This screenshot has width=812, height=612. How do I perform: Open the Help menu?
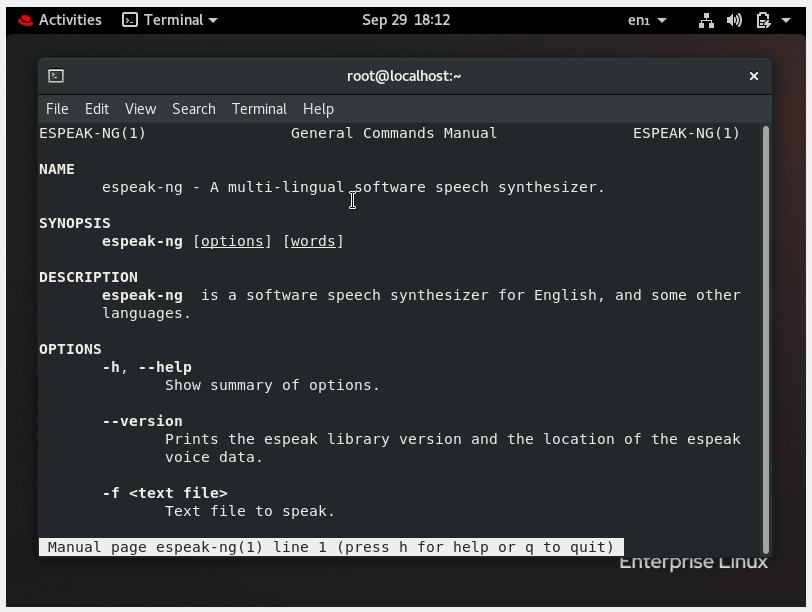[317, 109]
